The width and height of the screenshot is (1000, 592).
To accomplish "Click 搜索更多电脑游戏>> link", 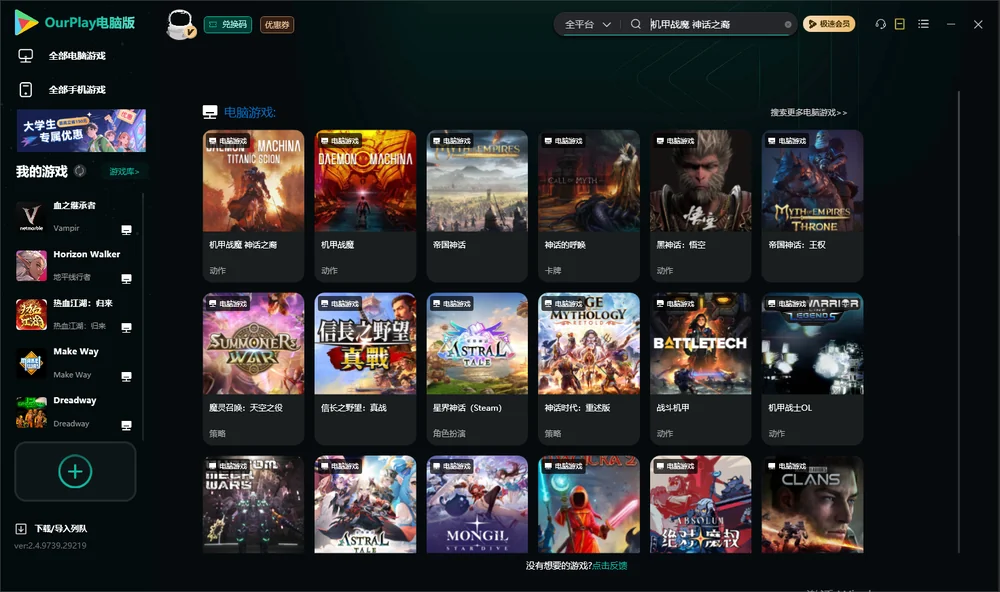I will (808, 113).
